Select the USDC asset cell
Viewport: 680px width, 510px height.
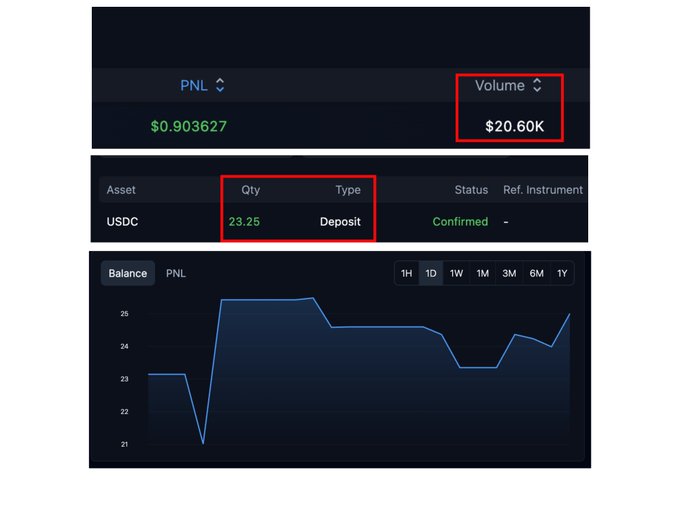(122, 222)
